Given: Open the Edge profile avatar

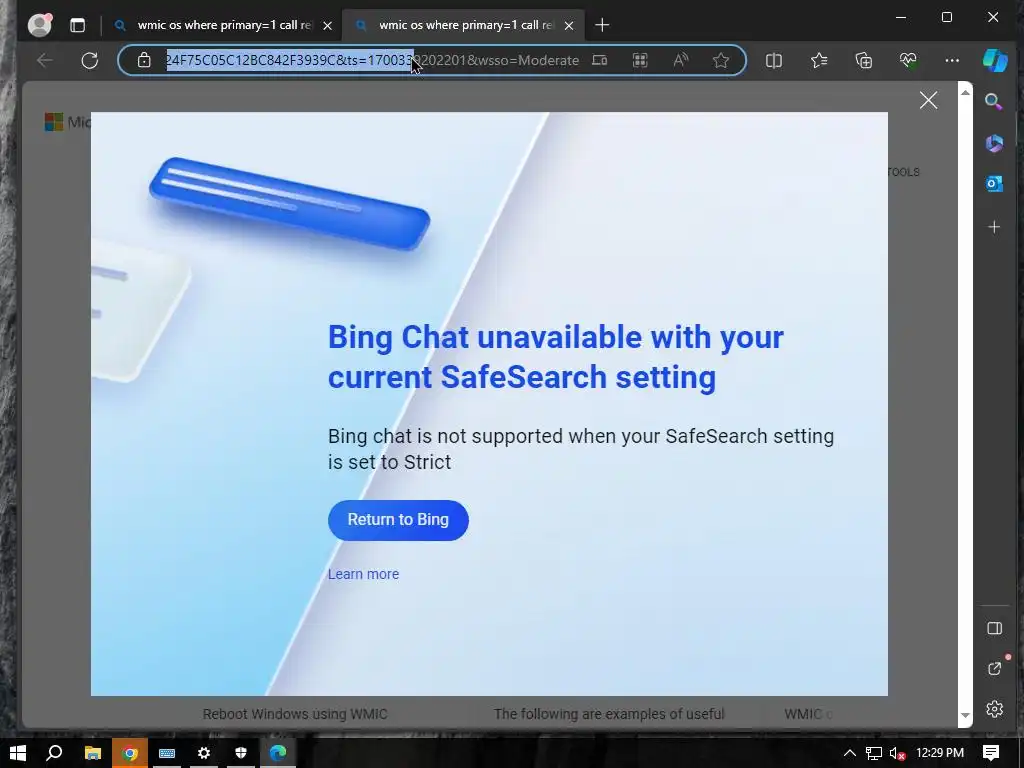Looking at the screenshot, I should [x=40, y=25].
